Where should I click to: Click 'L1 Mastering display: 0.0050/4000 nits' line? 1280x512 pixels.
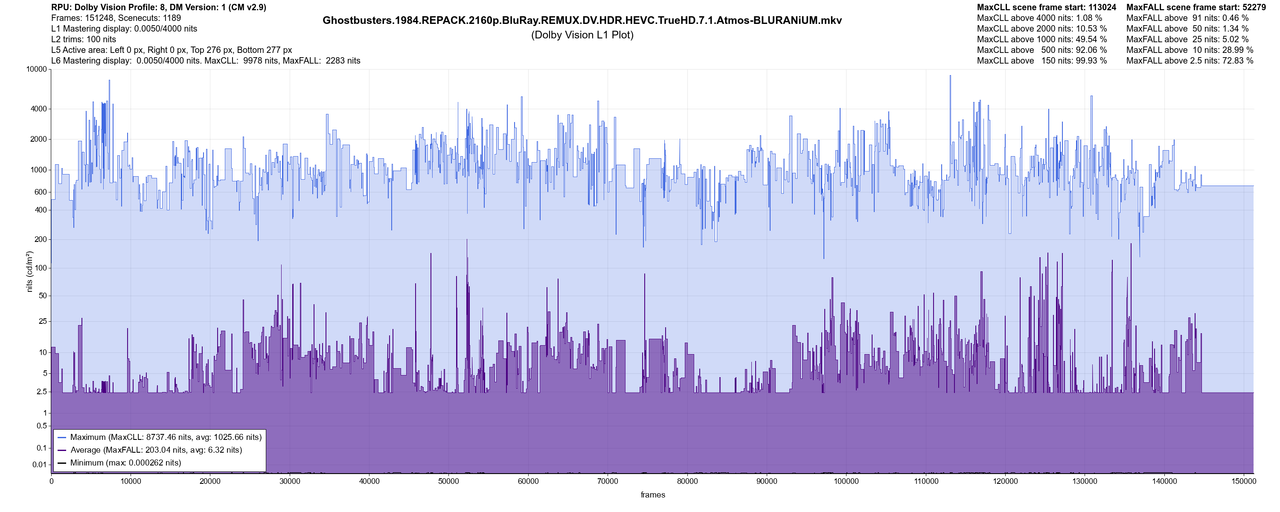(x=124, y=29)
